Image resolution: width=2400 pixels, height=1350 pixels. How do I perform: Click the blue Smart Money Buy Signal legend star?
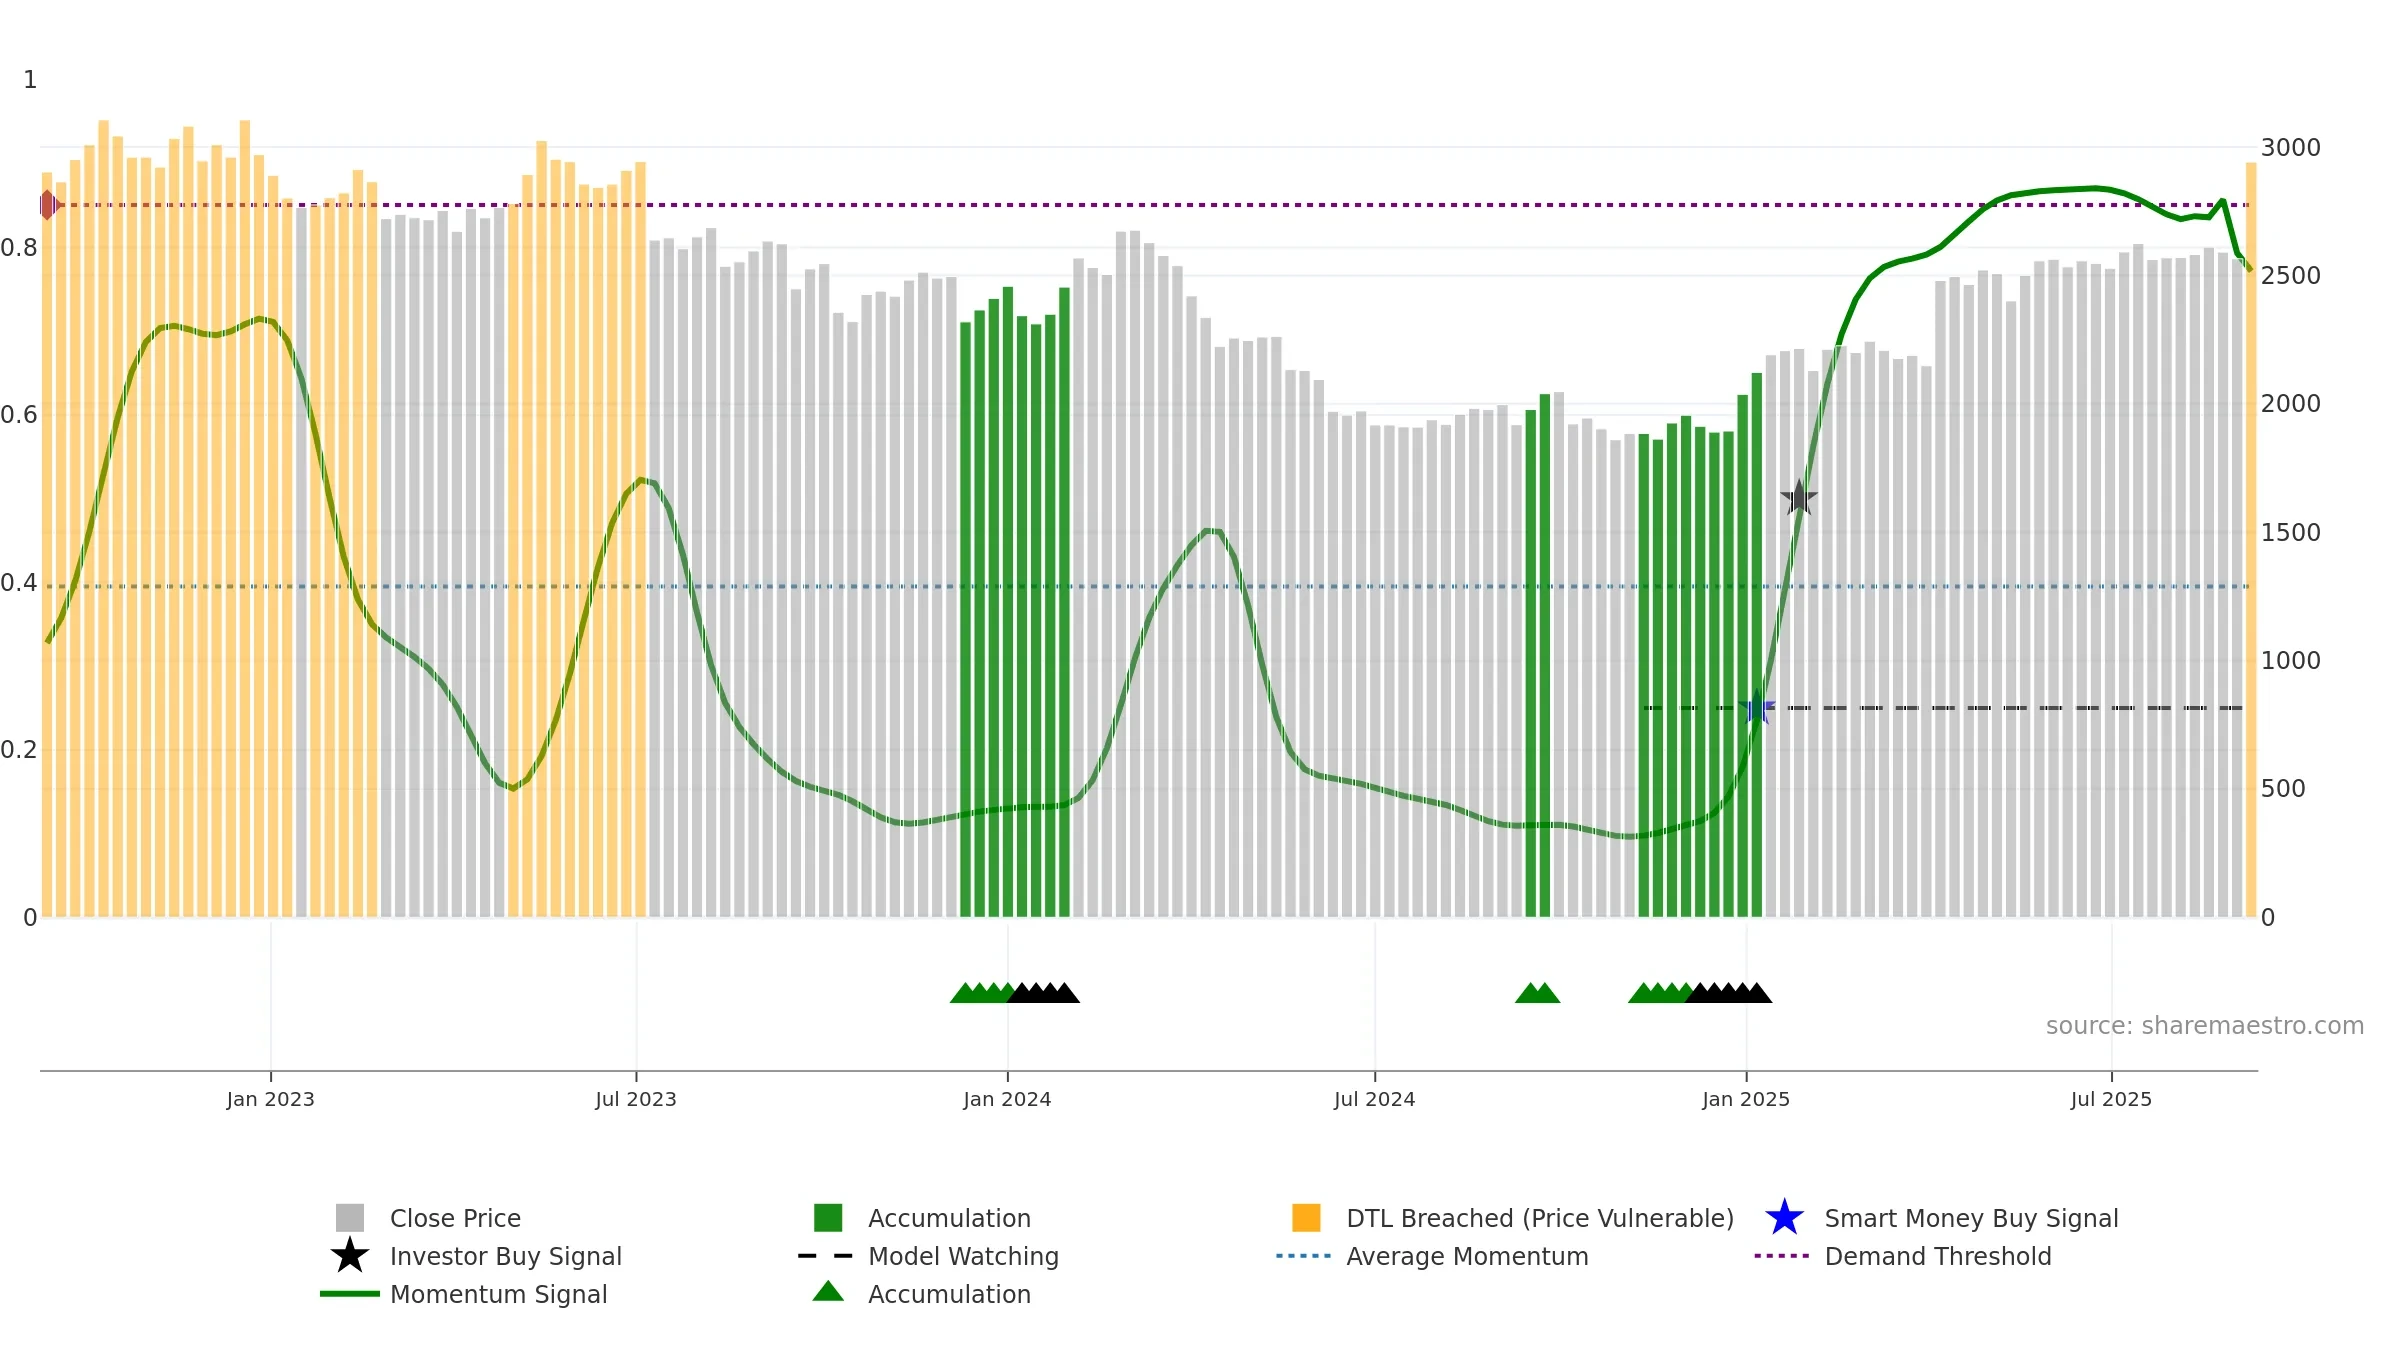[x=1784, y=1218]
